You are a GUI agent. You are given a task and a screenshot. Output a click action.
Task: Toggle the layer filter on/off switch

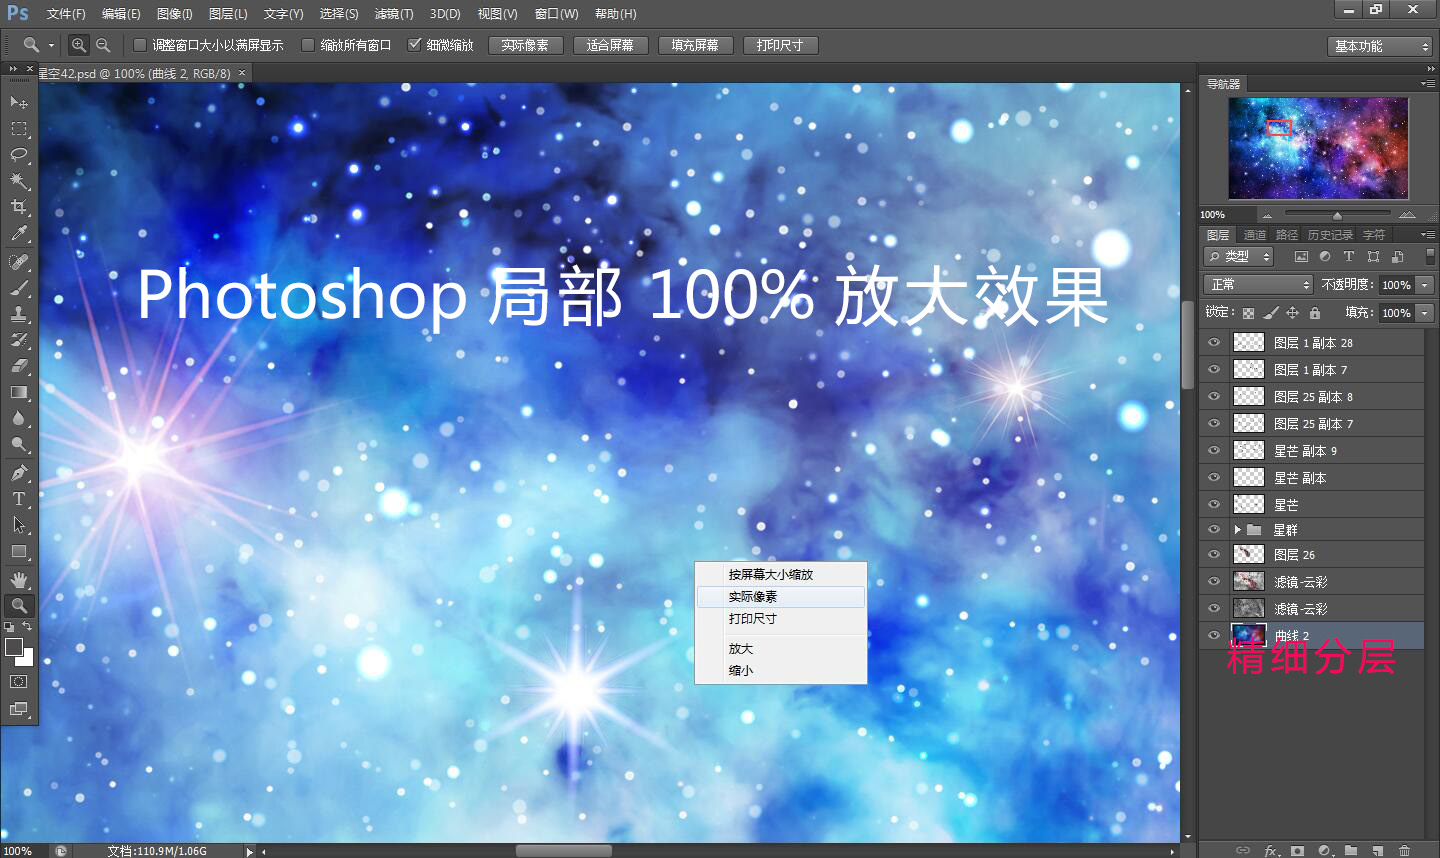tap(1430, 257)
